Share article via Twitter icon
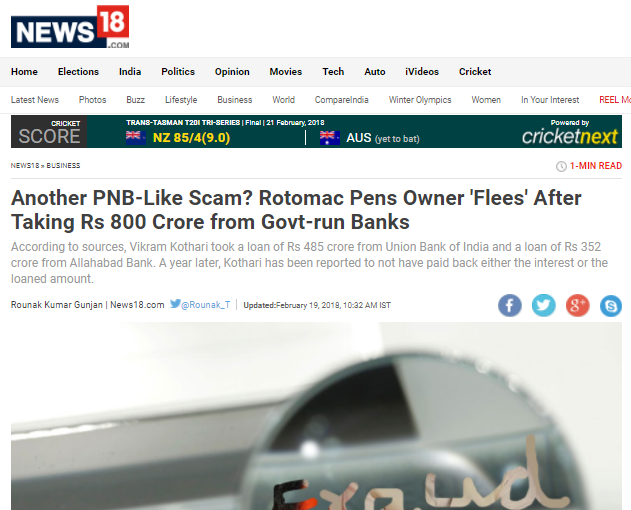Viewport: 631px width, 510px height. coord(543,306)
